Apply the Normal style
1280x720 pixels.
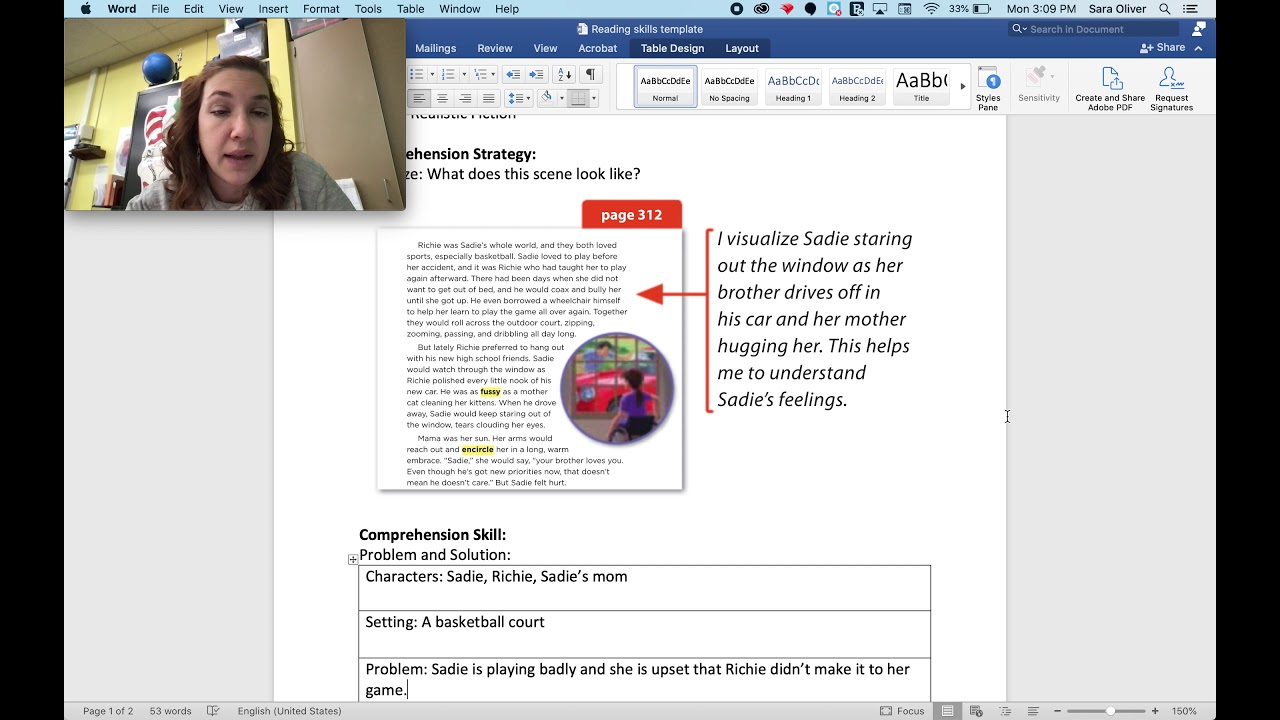pyautogui.click(x=665, y=87)
